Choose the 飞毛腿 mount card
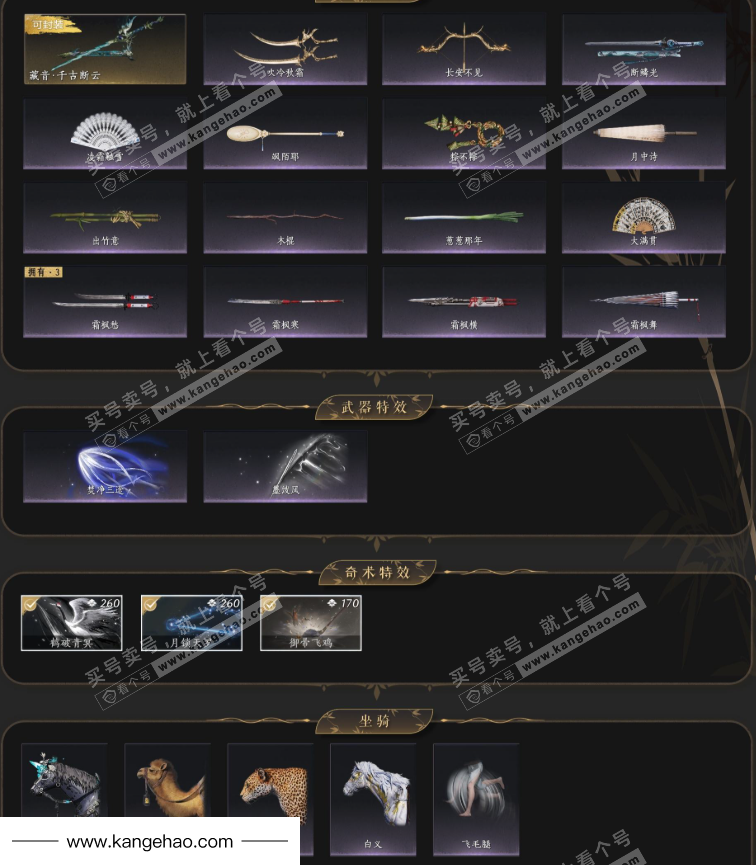Screen dimensions: 756x865 coord(476,799)
